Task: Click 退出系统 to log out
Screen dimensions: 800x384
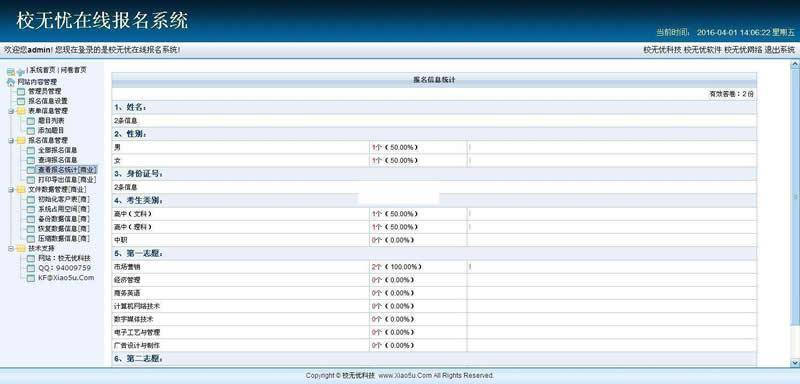Action: click(780, 50)
